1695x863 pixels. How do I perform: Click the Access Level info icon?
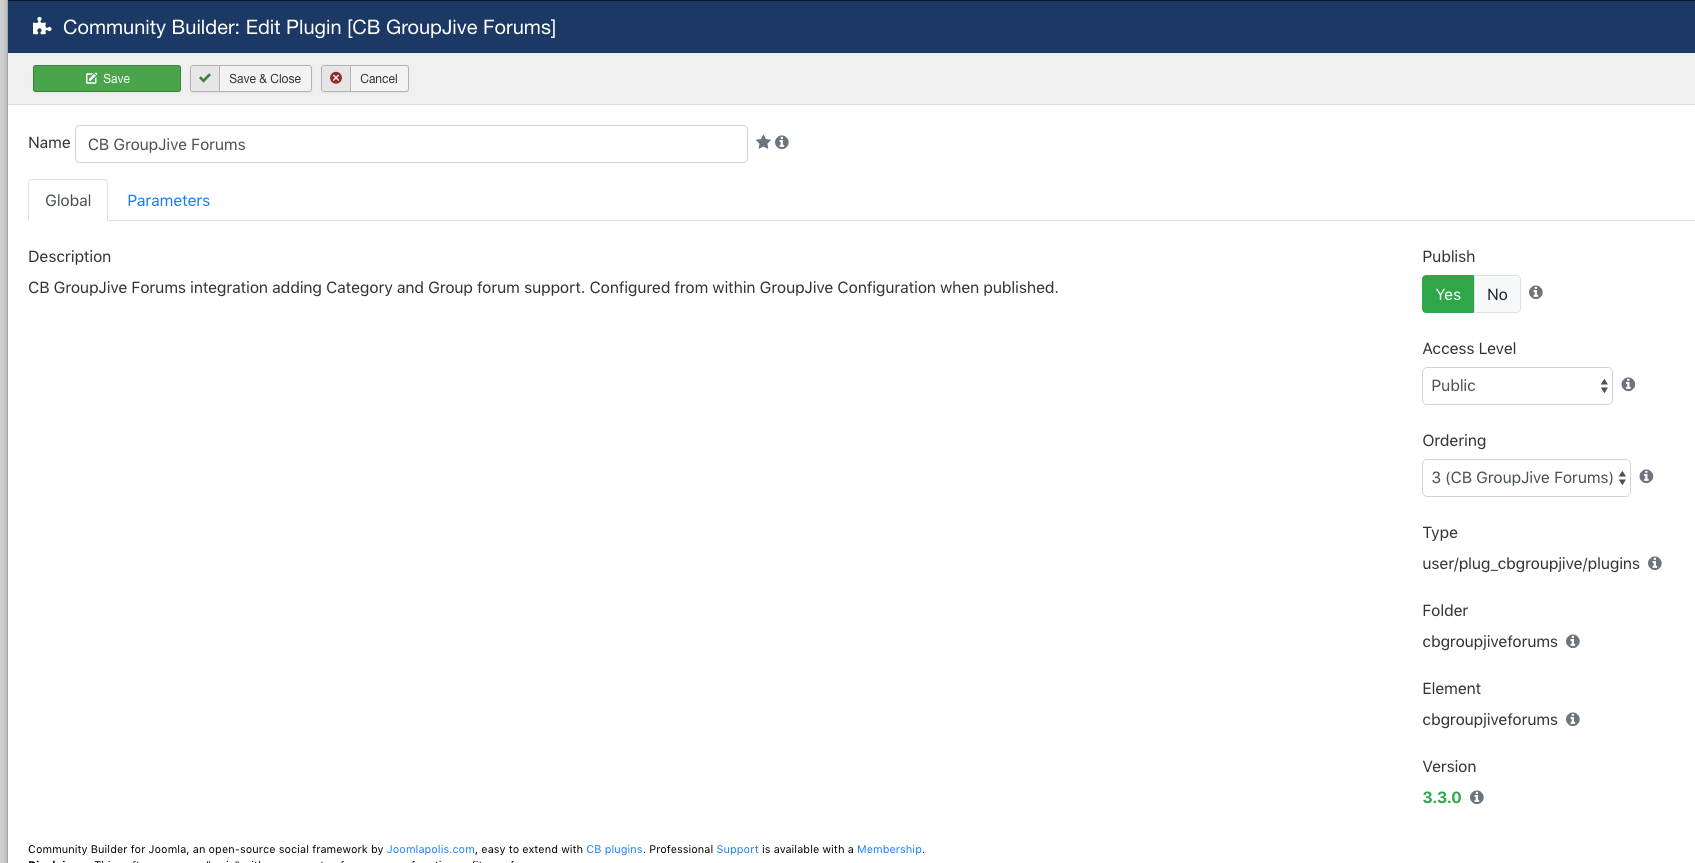(1628, 384)
